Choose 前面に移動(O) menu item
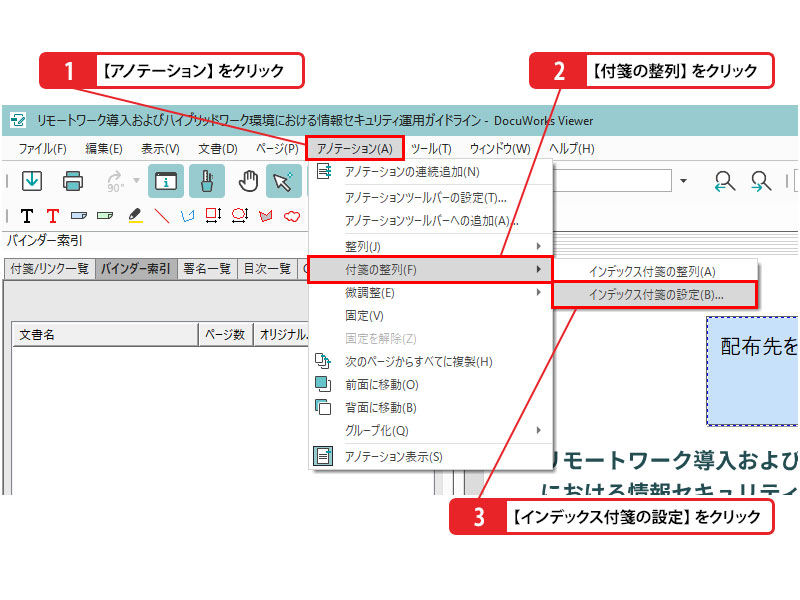The height and width of the screenshot is (600, 800). point(431,384)
